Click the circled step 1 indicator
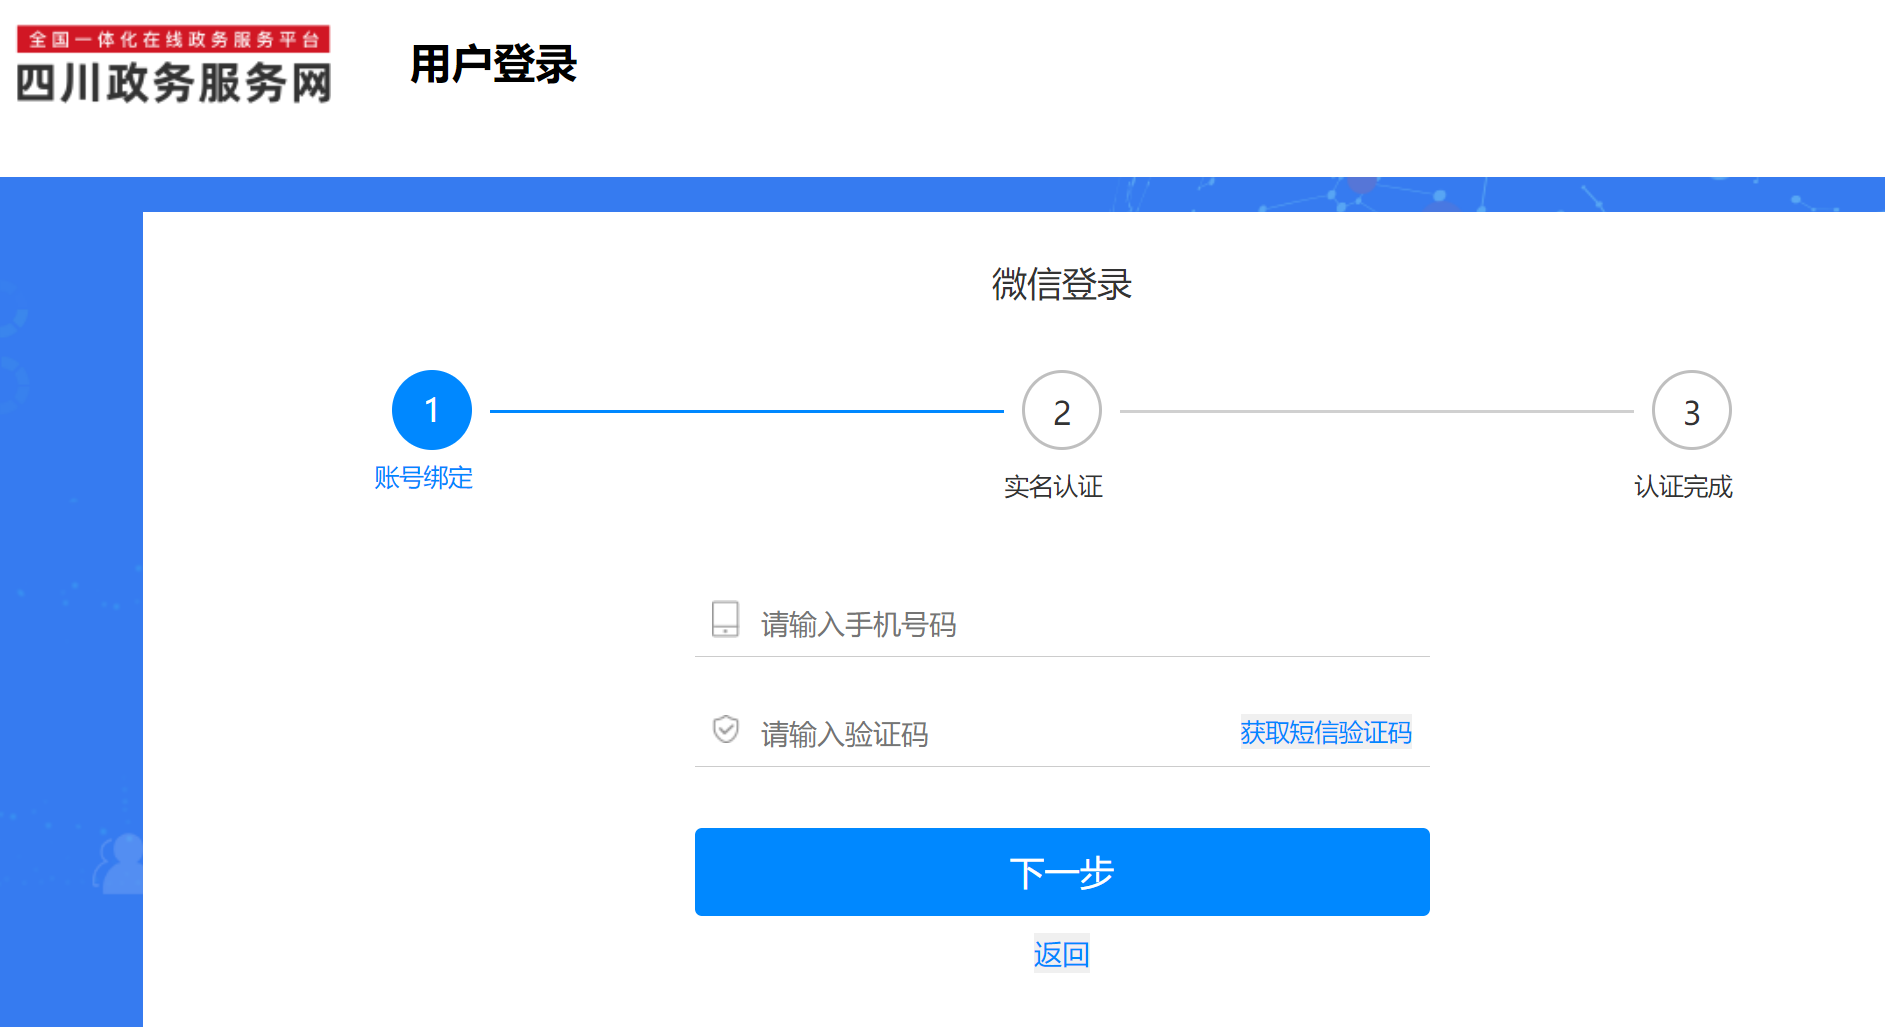The width and height of the screenshot is (1885, 1027). point(431,410)
